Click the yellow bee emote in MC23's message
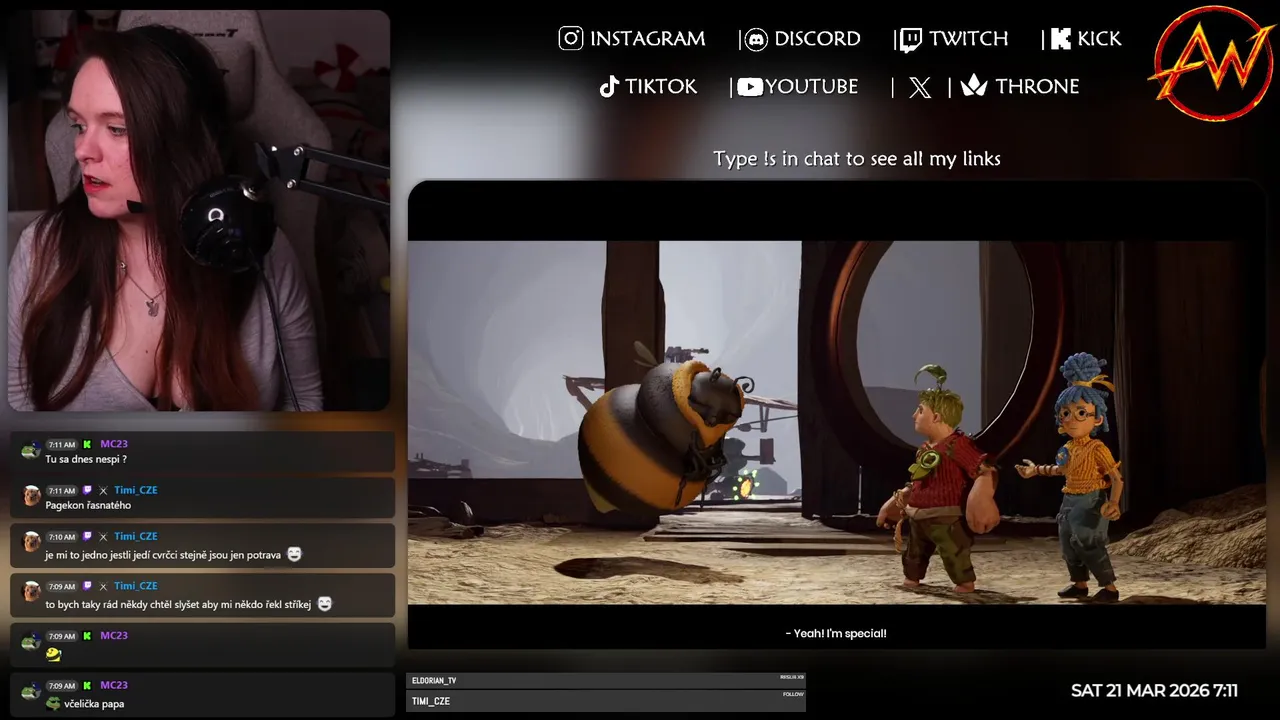The height and width of the screenshot is (720, 1280). coord(53,654)
